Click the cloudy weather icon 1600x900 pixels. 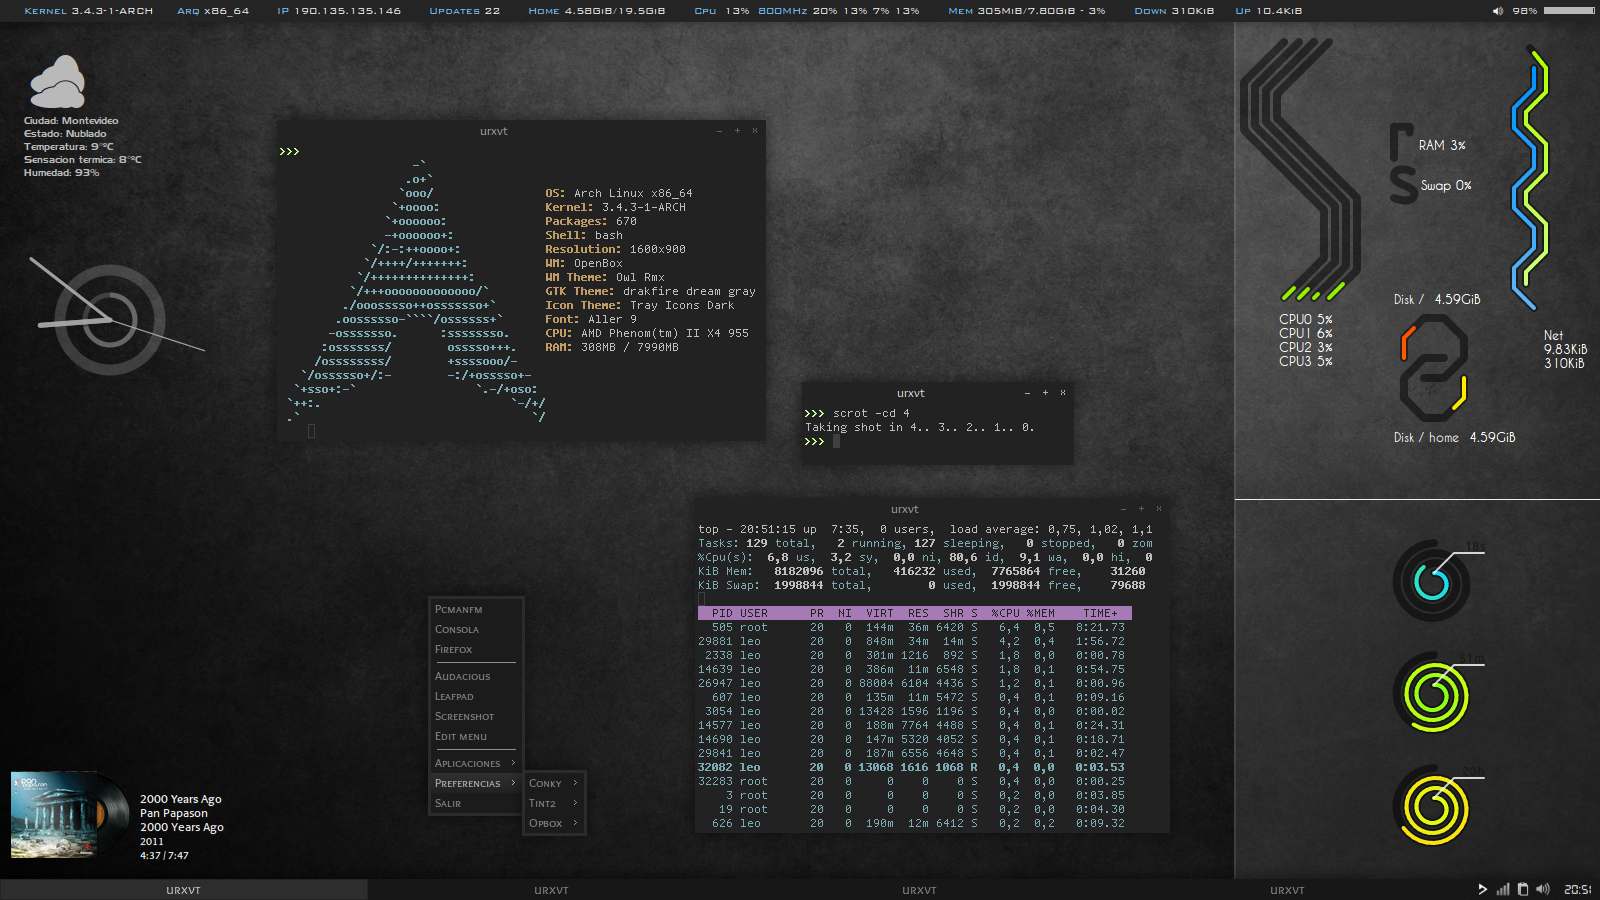[57, 82]
